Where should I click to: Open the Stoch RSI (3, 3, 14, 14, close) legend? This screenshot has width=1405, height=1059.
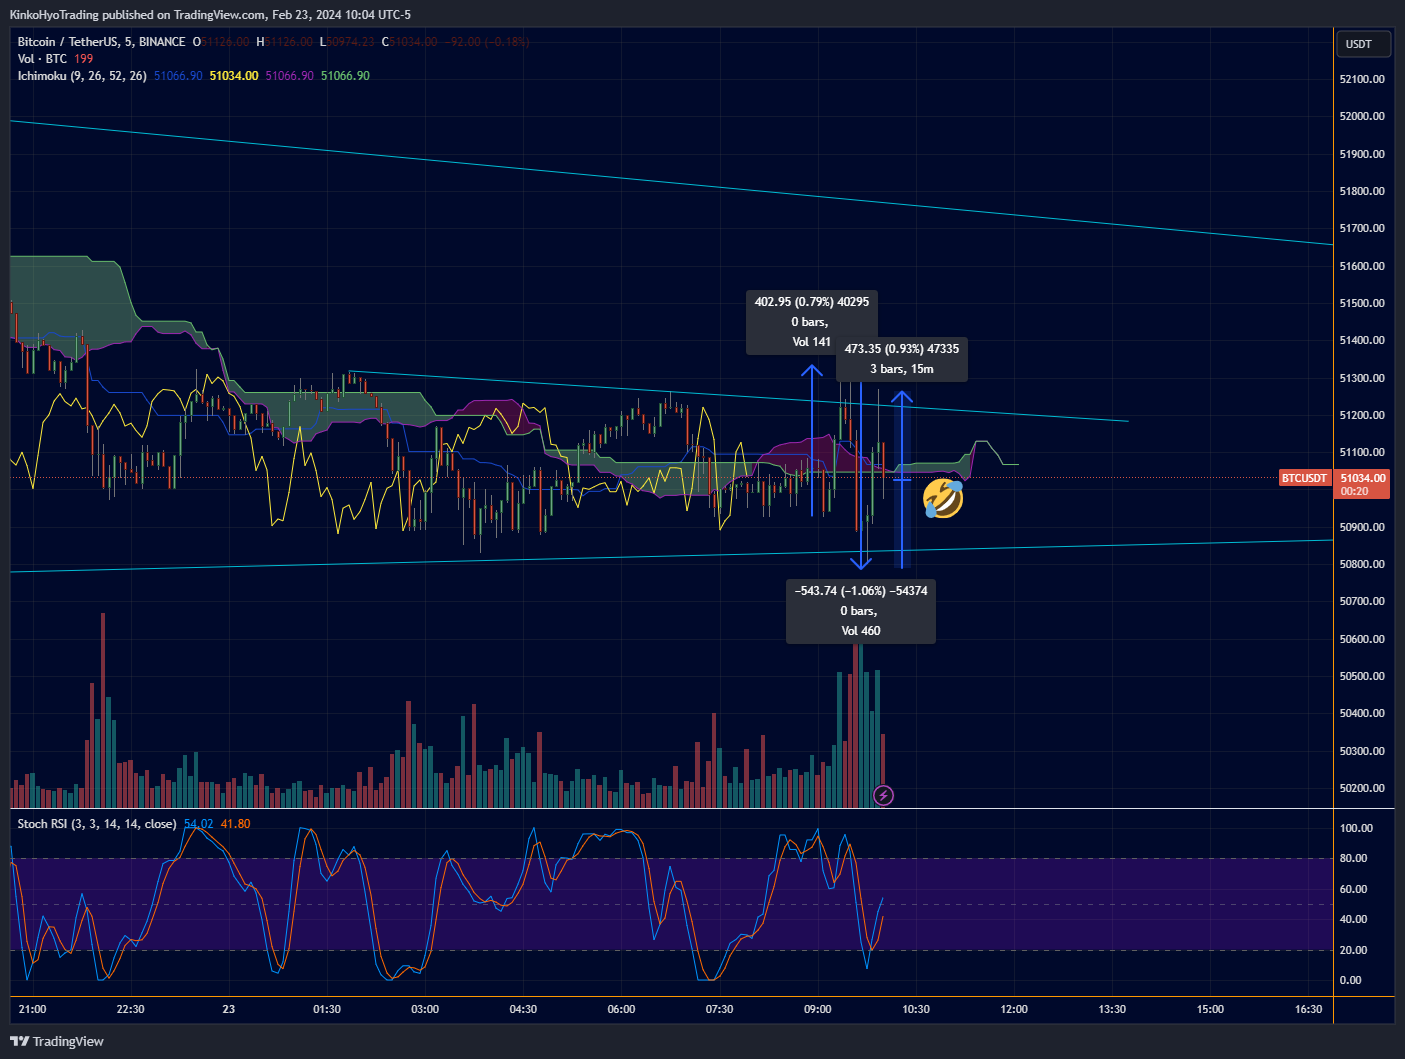click(x=97, y=824)
